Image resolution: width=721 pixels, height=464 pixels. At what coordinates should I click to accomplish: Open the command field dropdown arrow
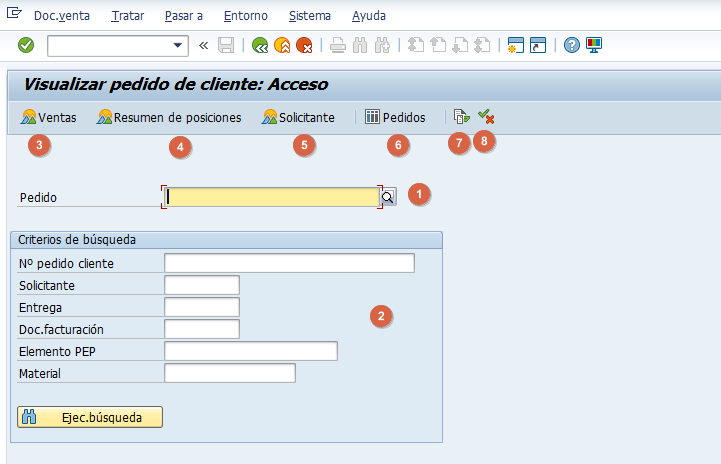[x=177, y=45]
